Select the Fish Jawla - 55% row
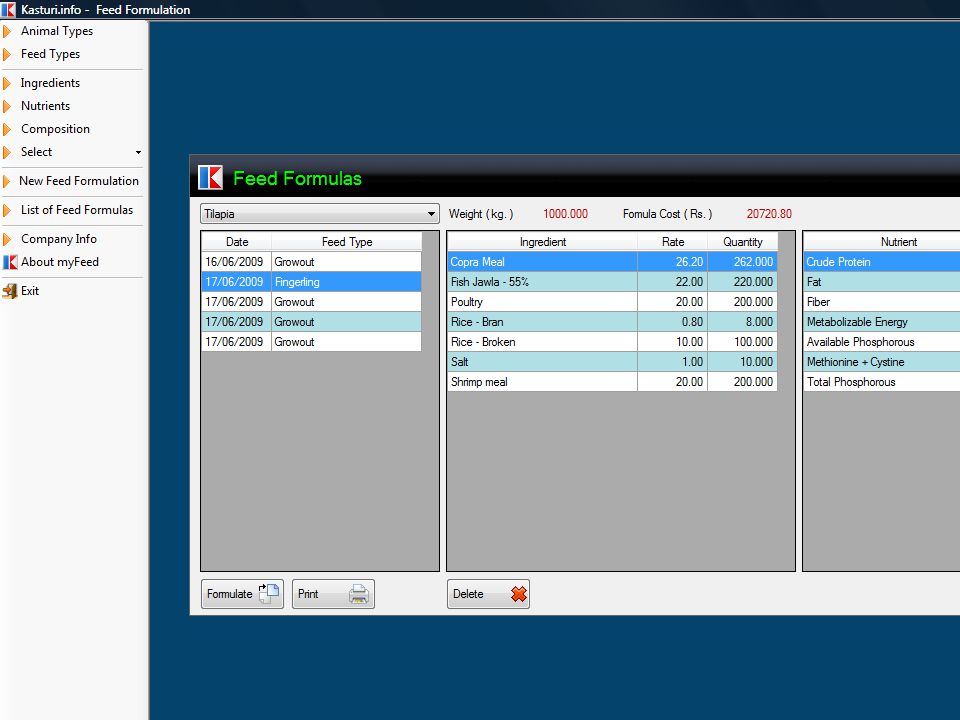 tap(612, 282)
